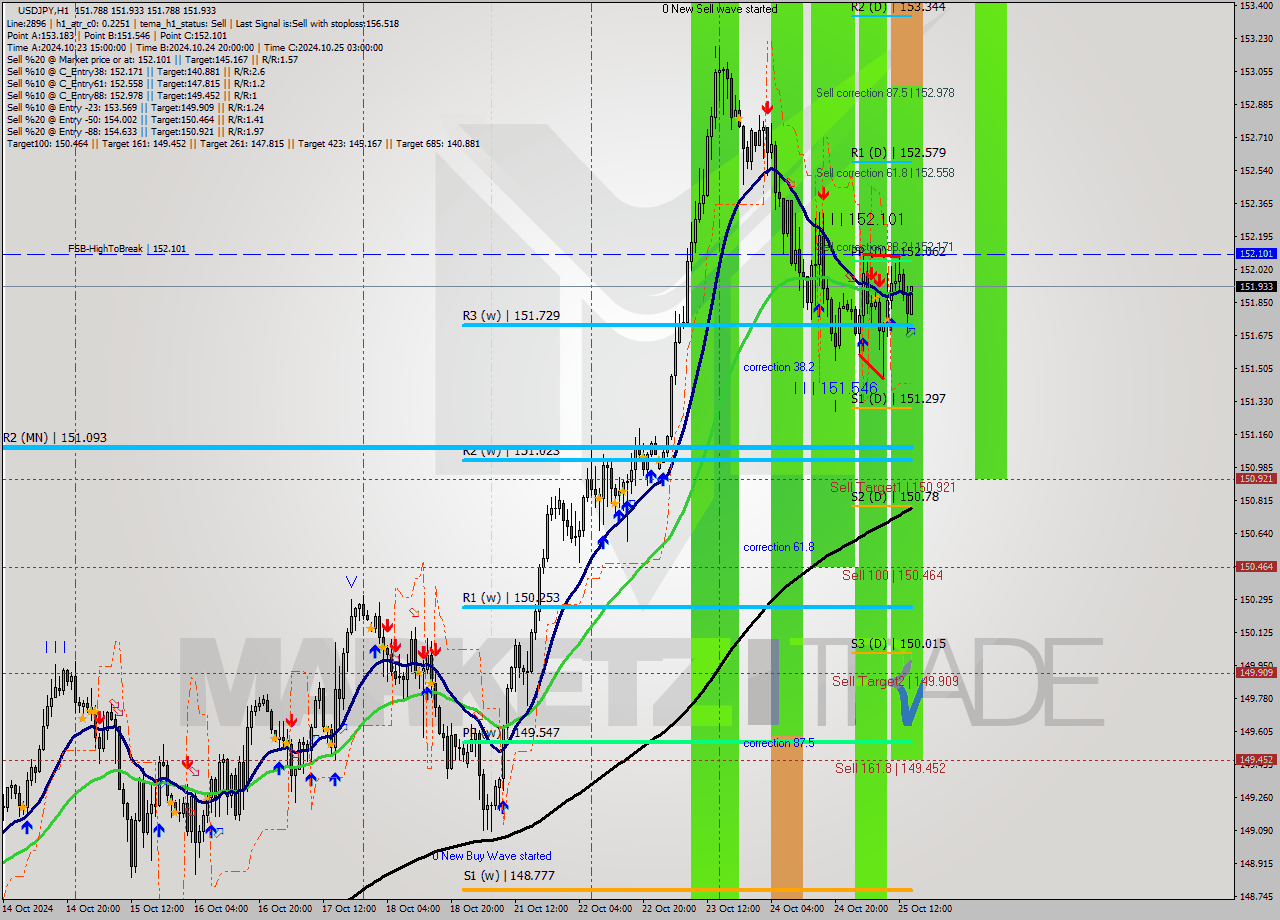Click 'Sell %20 @ Market price' info line

pyautogui.click(x=152, y=59)
